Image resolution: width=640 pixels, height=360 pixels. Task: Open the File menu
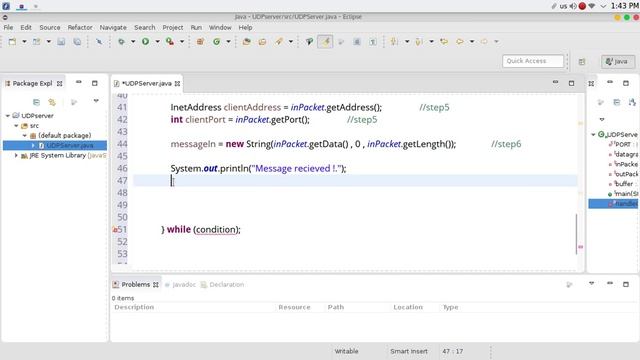pos(8,27)
